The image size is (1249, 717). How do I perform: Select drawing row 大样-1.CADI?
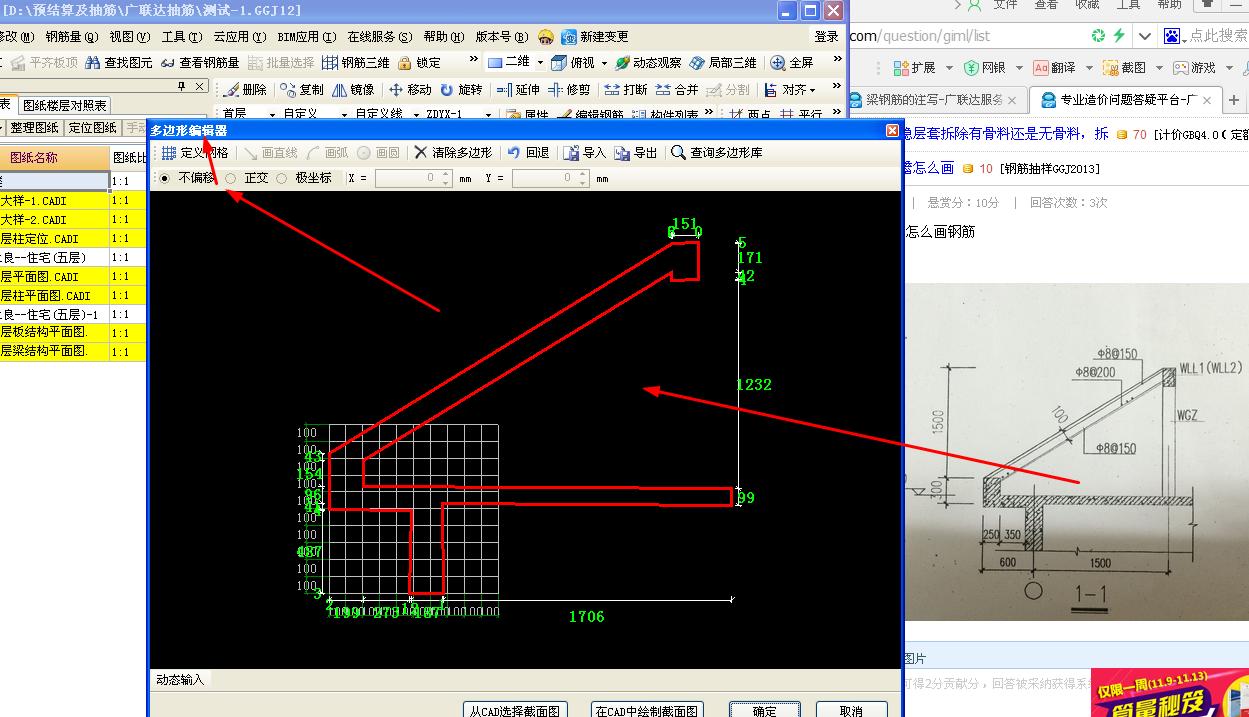click(54, 201)
